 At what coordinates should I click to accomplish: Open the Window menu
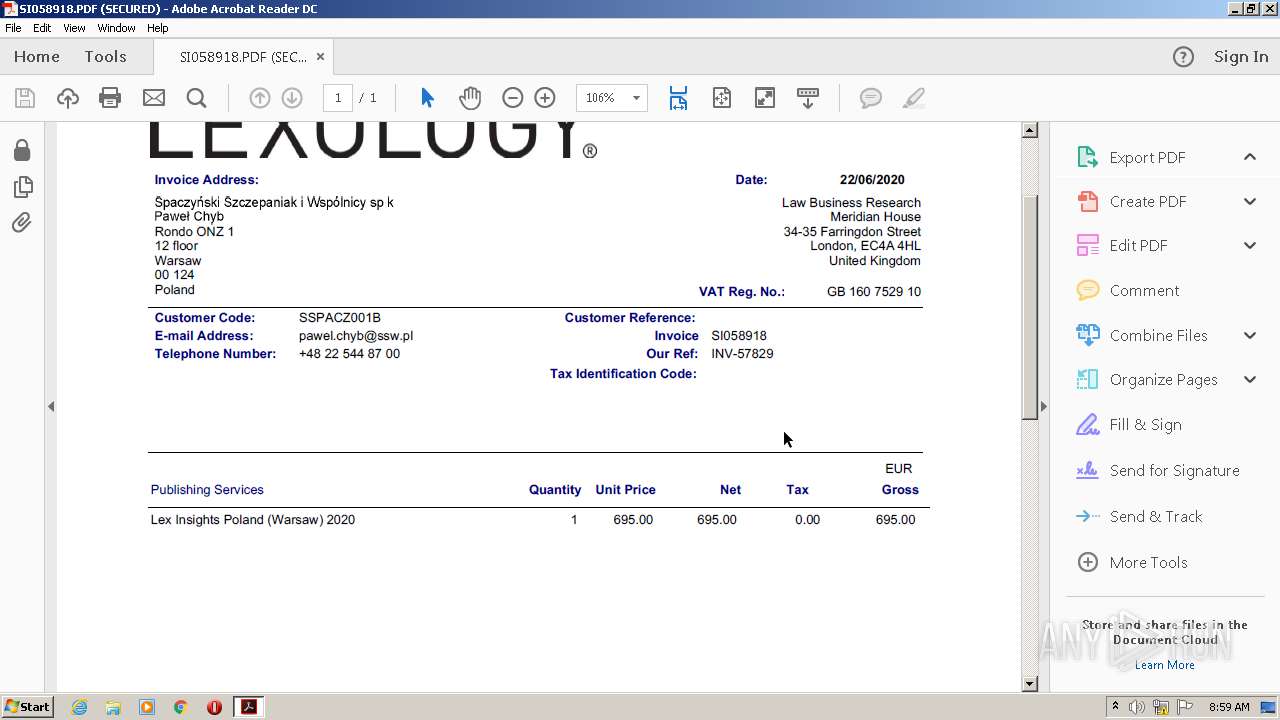(116, 28)
